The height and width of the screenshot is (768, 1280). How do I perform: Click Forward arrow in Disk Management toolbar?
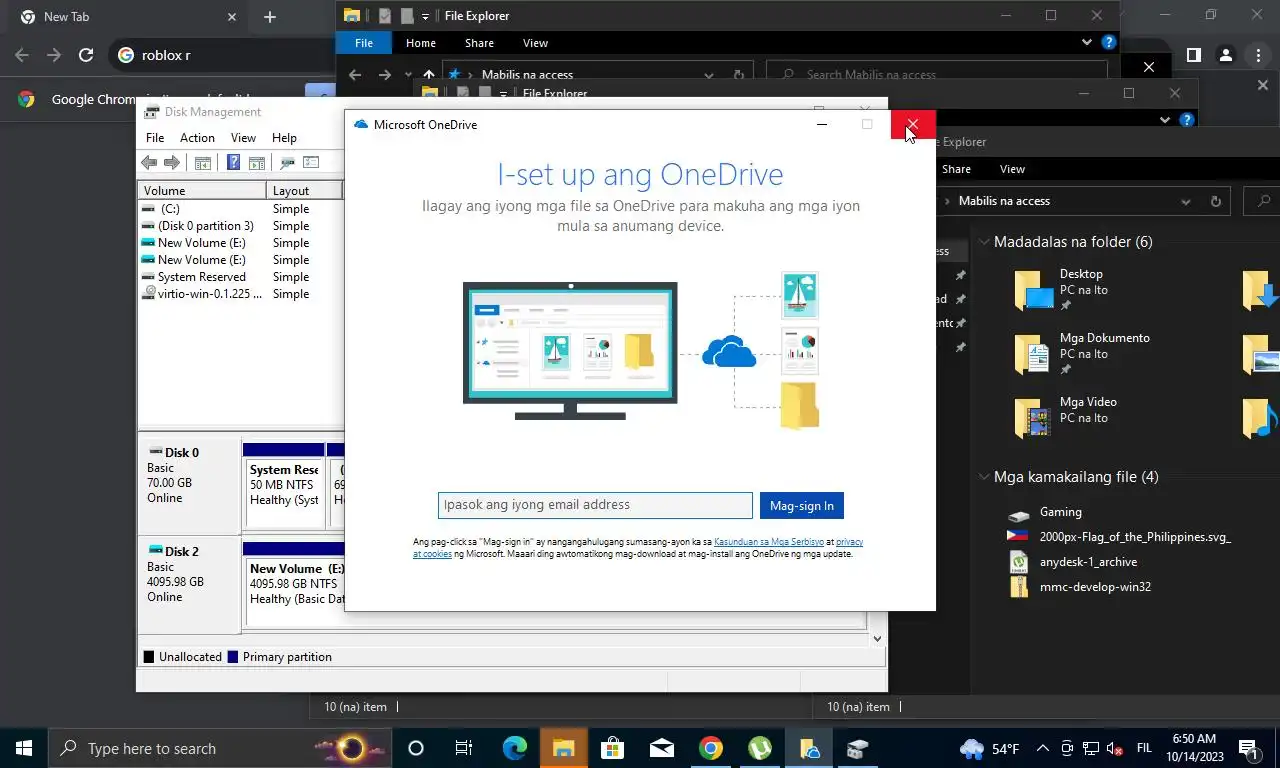point(172,163)
